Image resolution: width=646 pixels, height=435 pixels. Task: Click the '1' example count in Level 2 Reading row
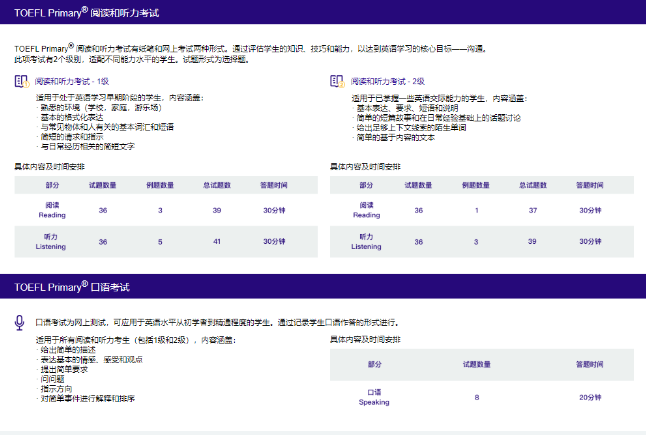coord(477,210)
